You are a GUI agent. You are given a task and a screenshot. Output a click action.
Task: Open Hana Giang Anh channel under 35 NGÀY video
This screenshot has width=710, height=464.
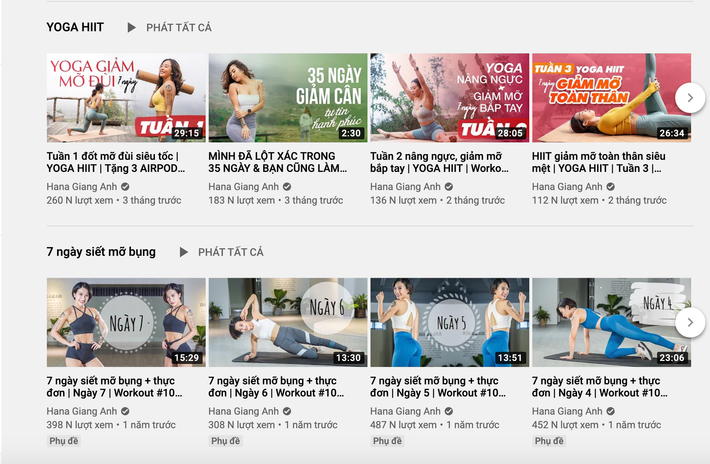coord(244,187)
